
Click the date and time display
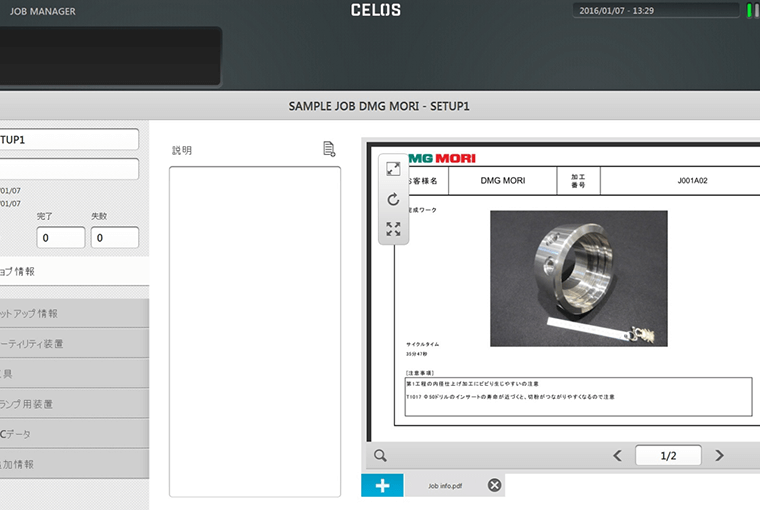tap(655, 11)
